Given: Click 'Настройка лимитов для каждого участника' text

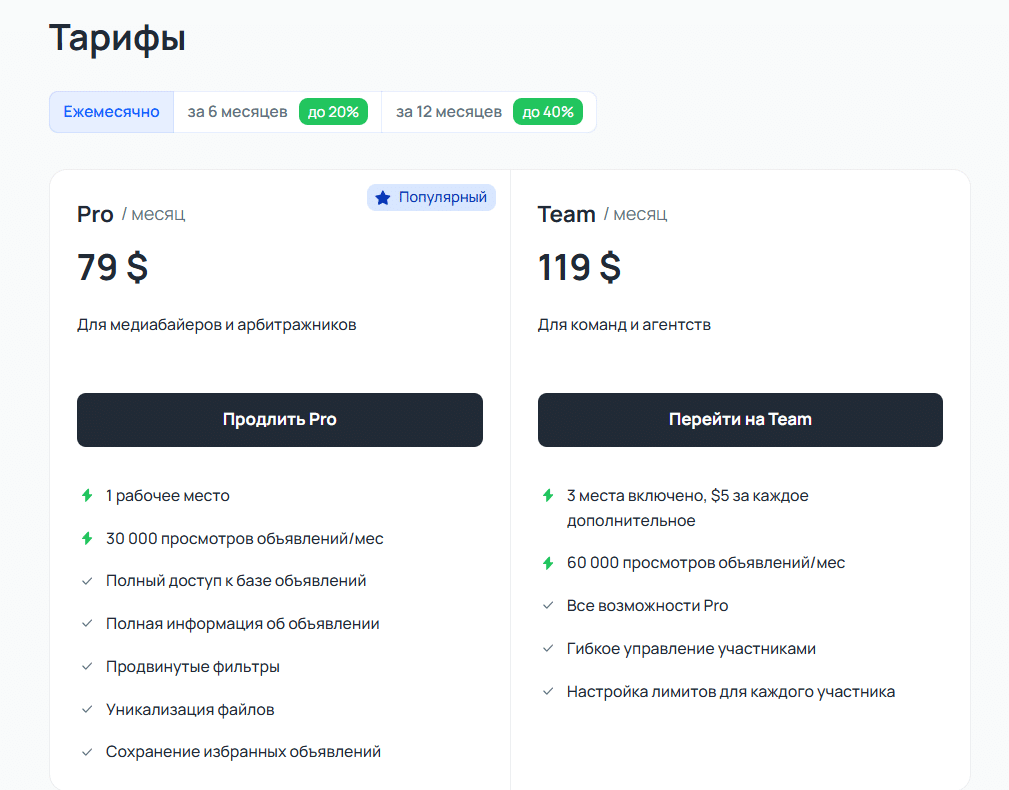Looking at the screenshot, I should (731, 692).
